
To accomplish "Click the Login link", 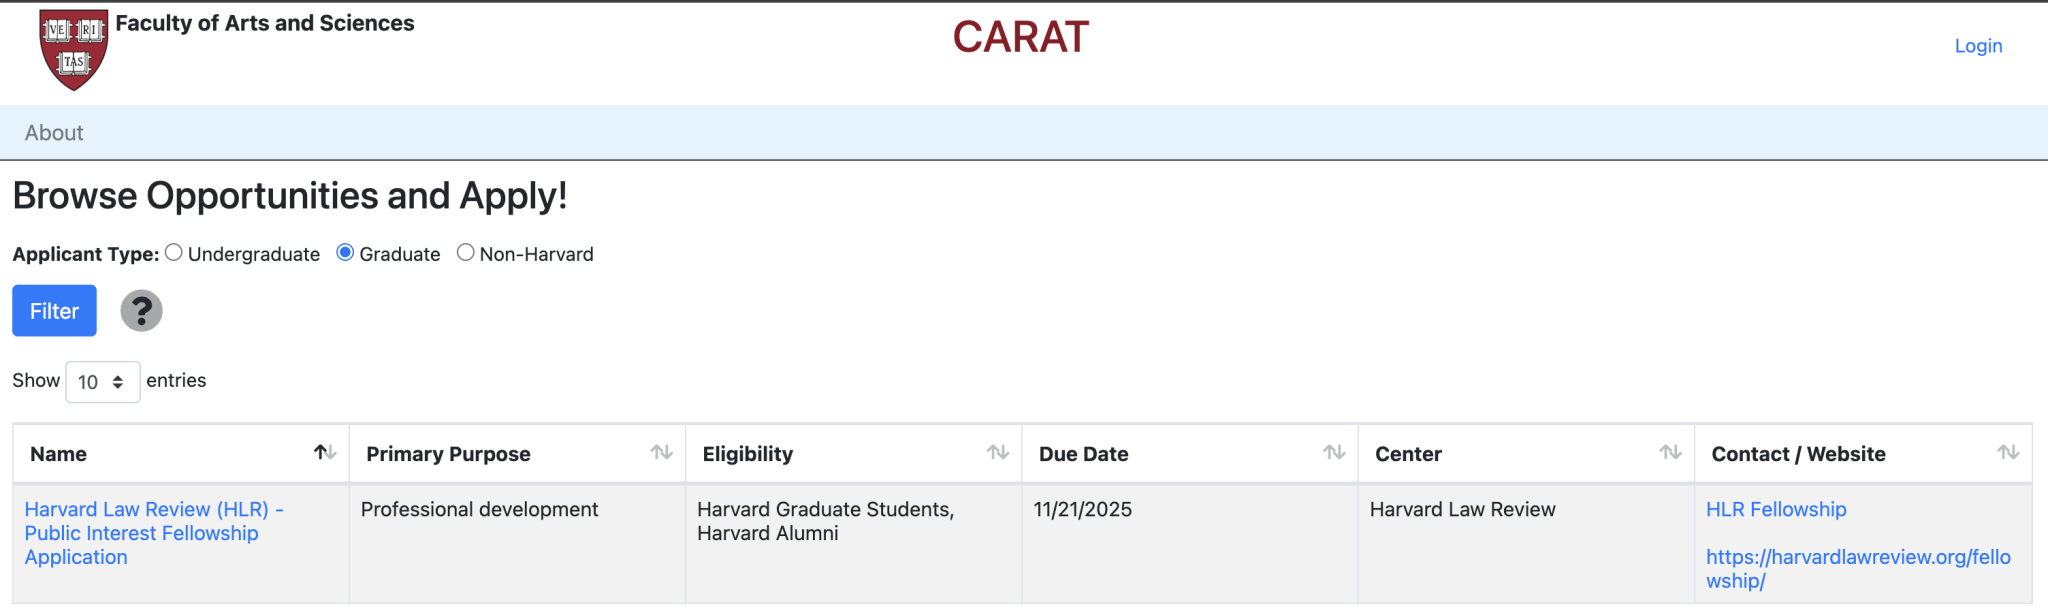I will 1978,46.
